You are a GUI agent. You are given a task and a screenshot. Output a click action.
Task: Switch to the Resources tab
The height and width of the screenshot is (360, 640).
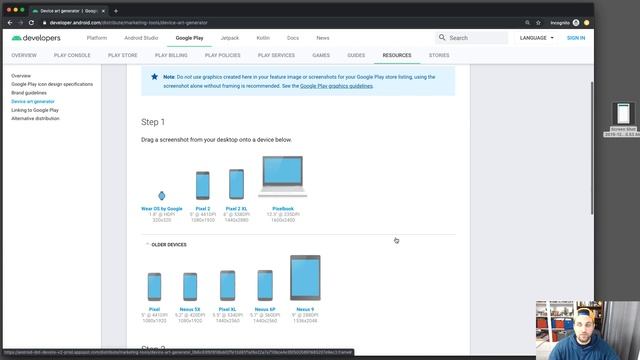click(397, 55)
